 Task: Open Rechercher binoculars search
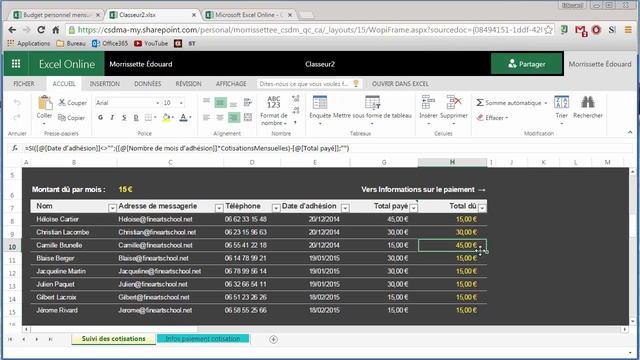[x=588, y=102]
